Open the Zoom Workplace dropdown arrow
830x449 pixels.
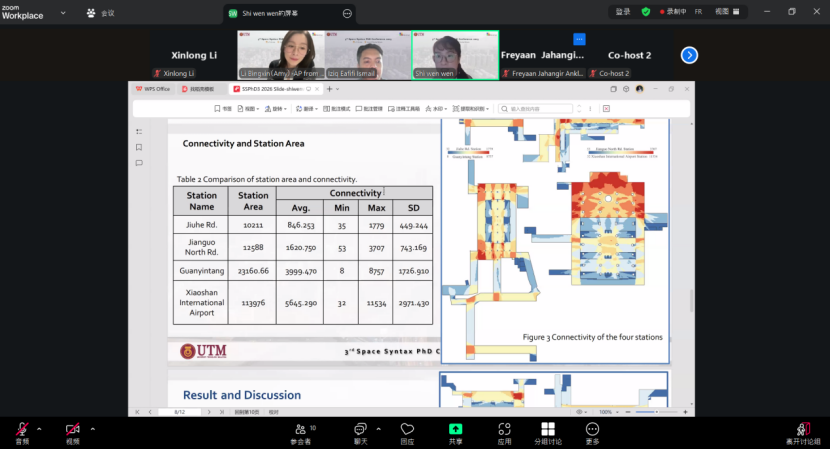64,13
